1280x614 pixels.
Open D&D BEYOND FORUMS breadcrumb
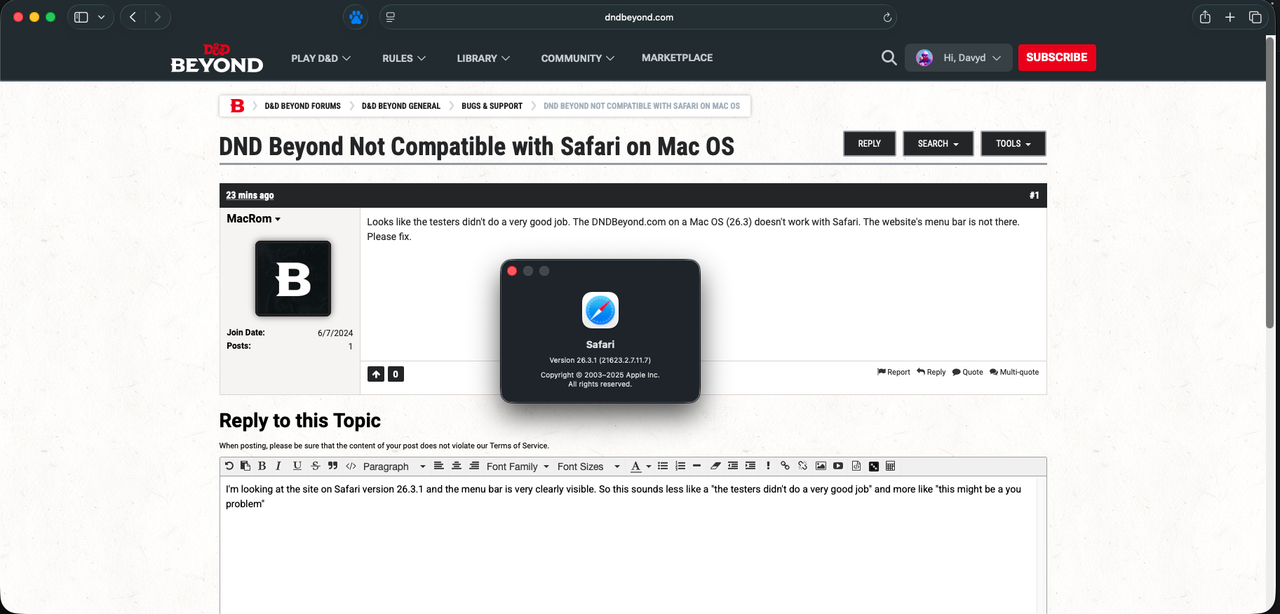coord(302,106)
